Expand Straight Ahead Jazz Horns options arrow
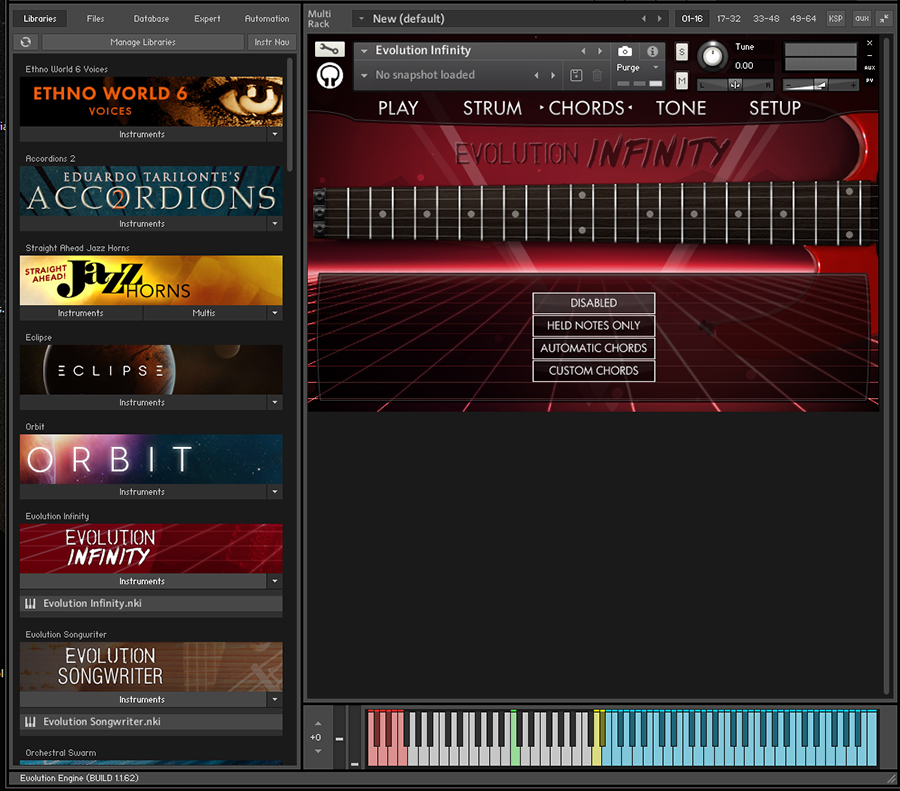900x791 pixels. (x=275, y=313)
